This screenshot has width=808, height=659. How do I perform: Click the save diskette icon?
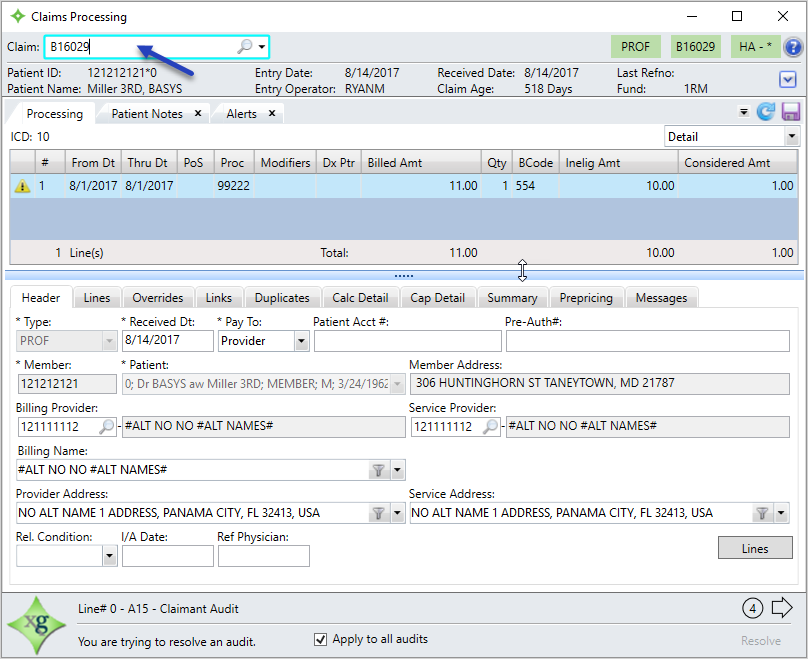tap(790, 111)
